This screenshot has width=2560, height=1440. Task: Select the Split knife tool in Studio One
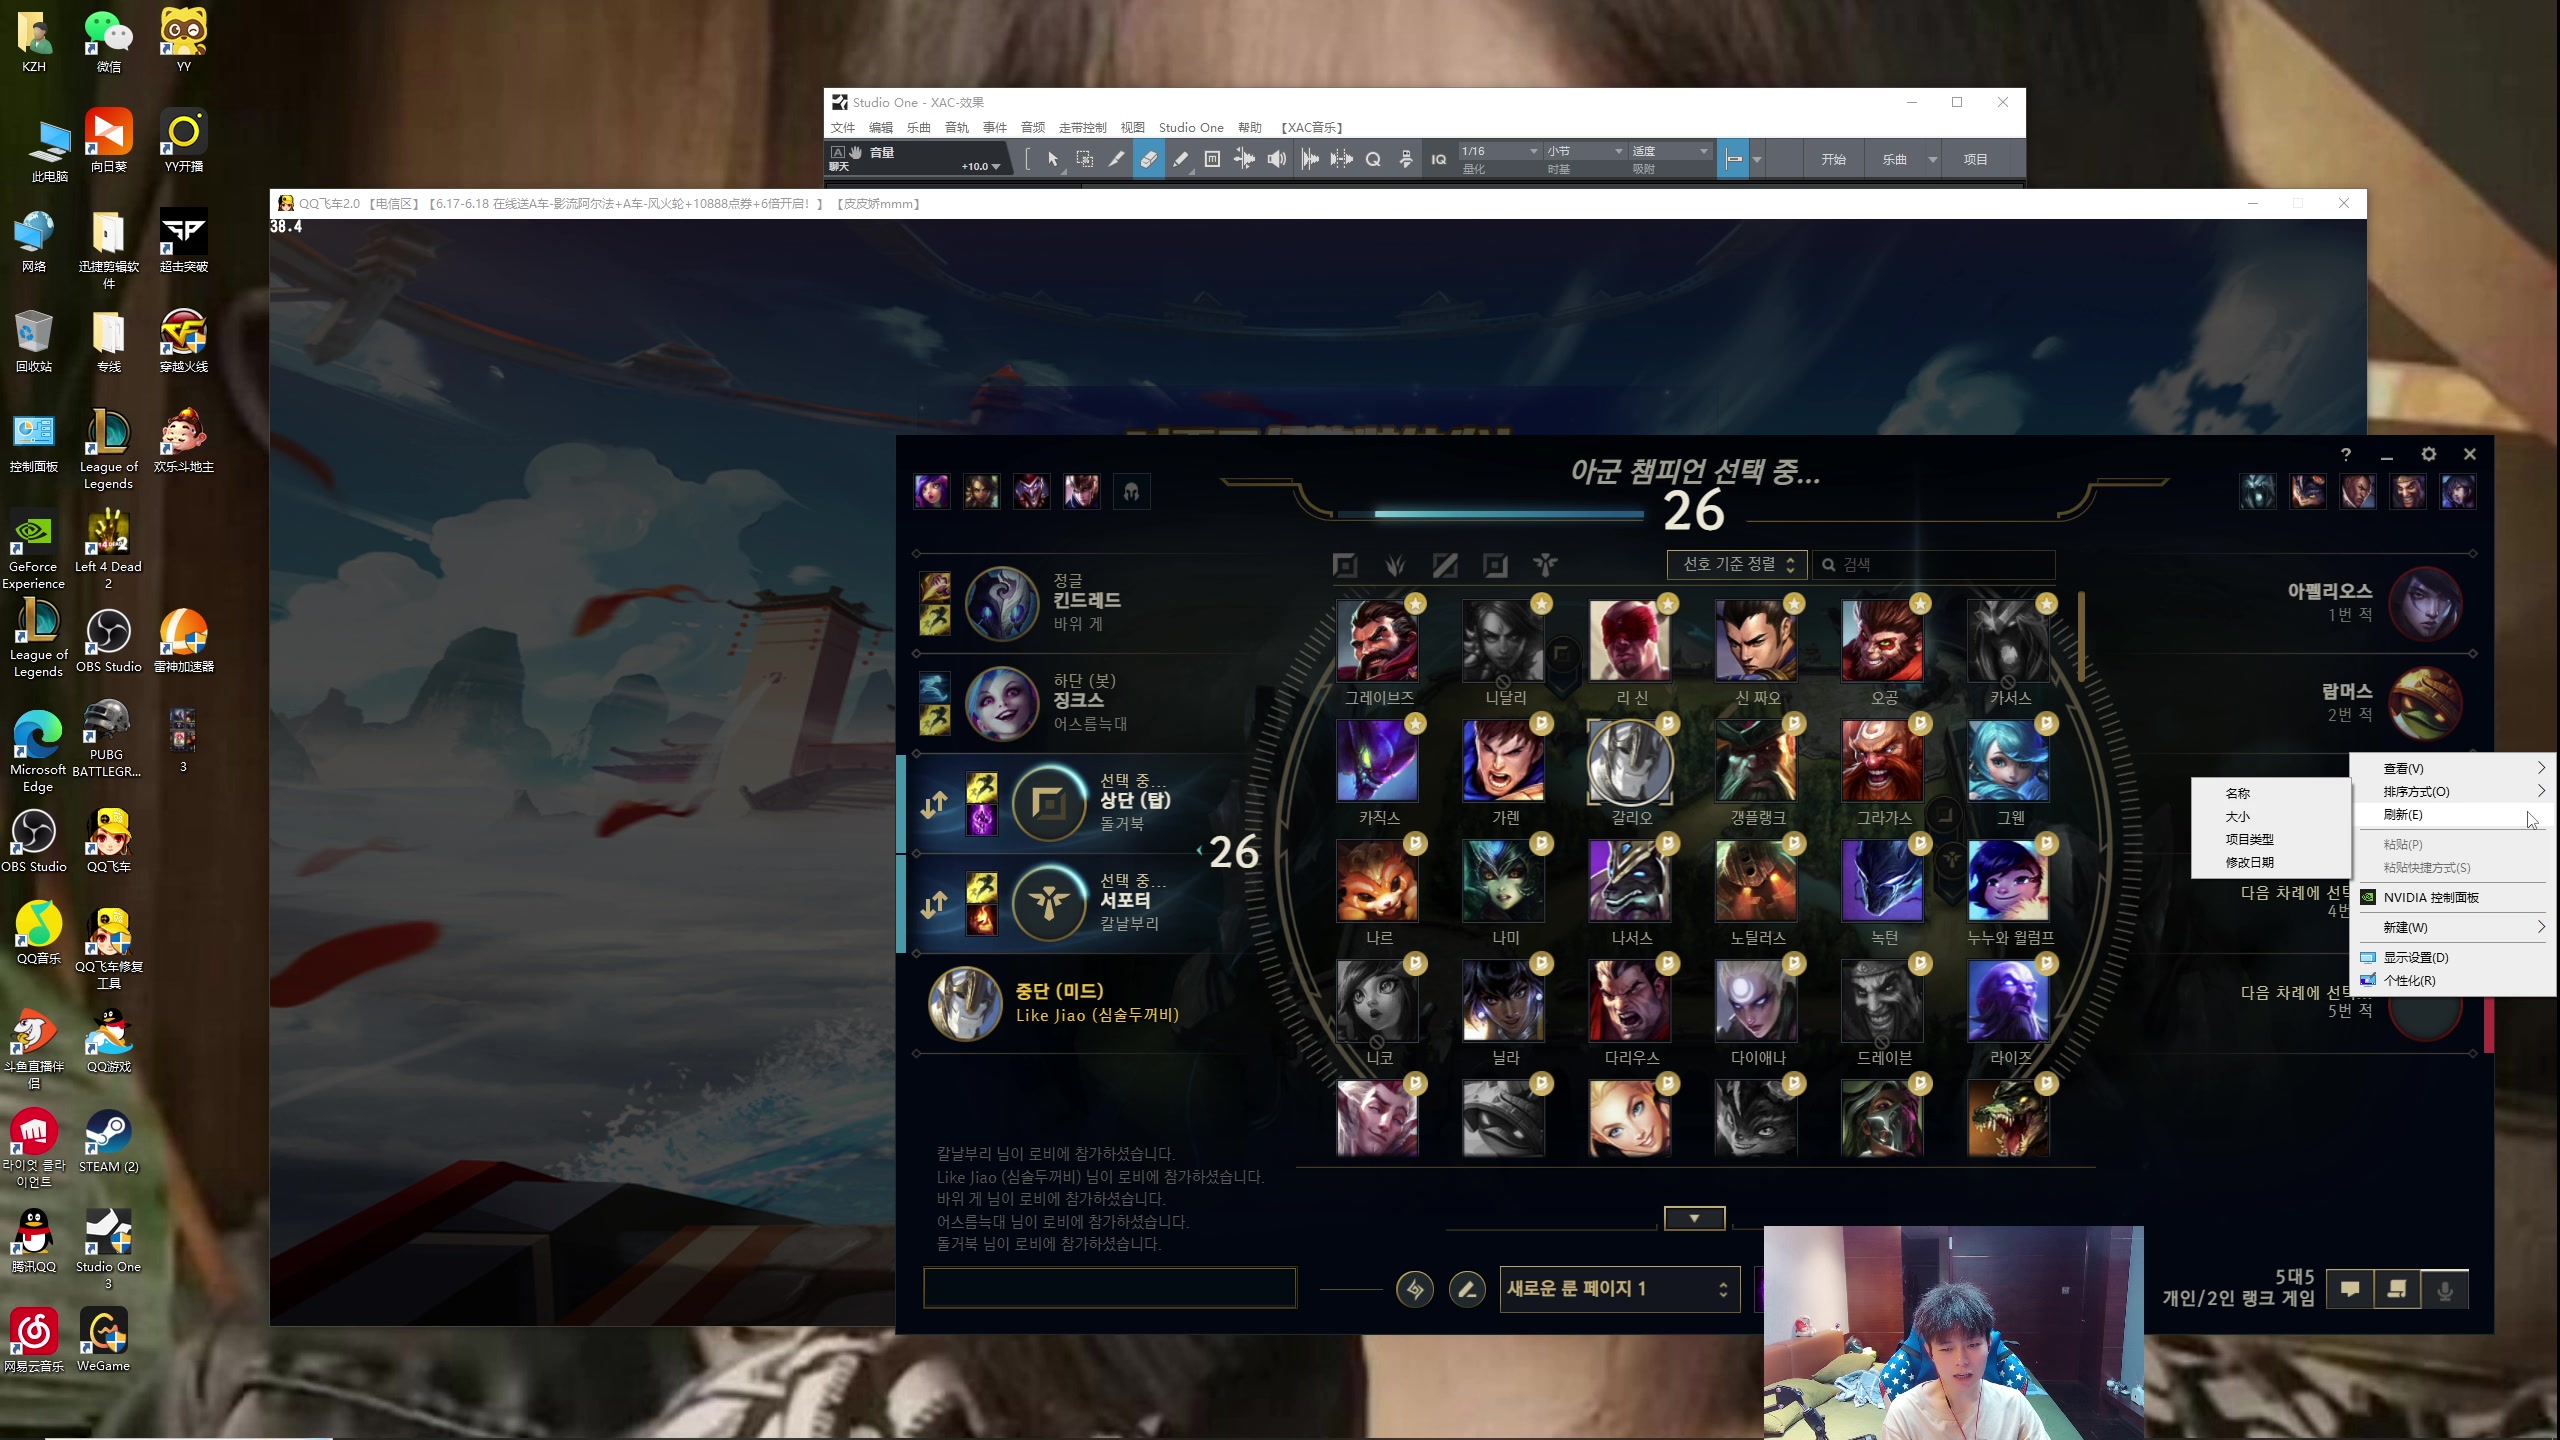click(x=1116, y=159)
